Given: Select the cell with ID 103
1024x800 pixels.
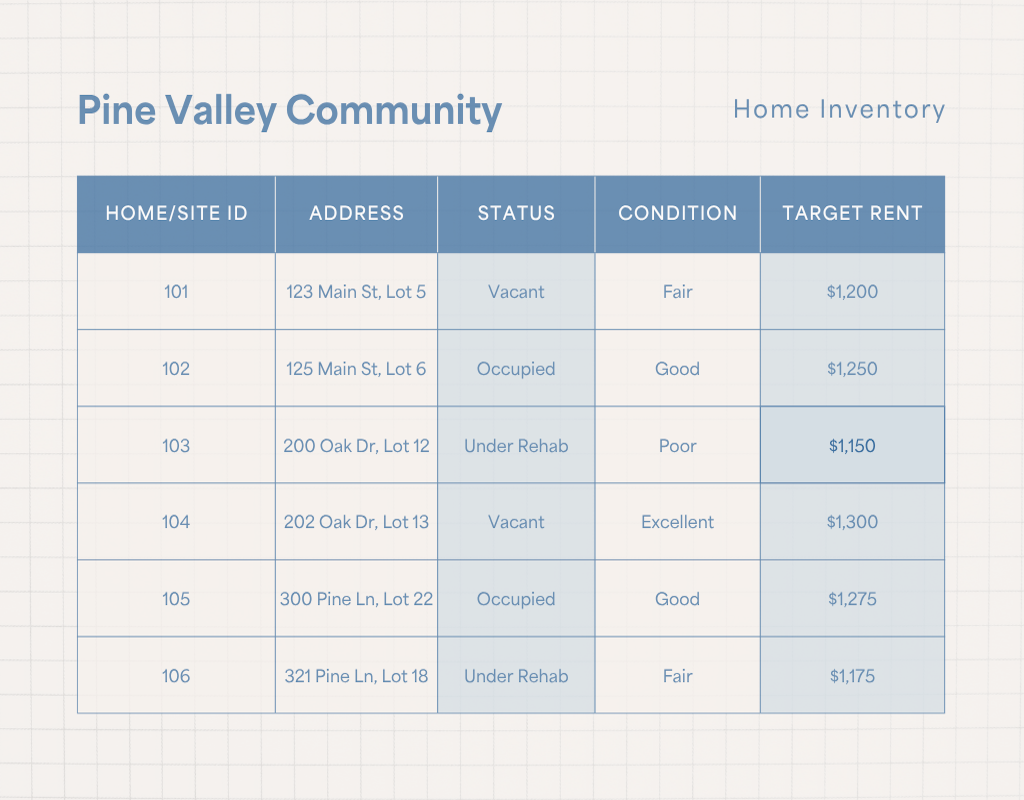Looking at the screenshot, I should 176,445.
